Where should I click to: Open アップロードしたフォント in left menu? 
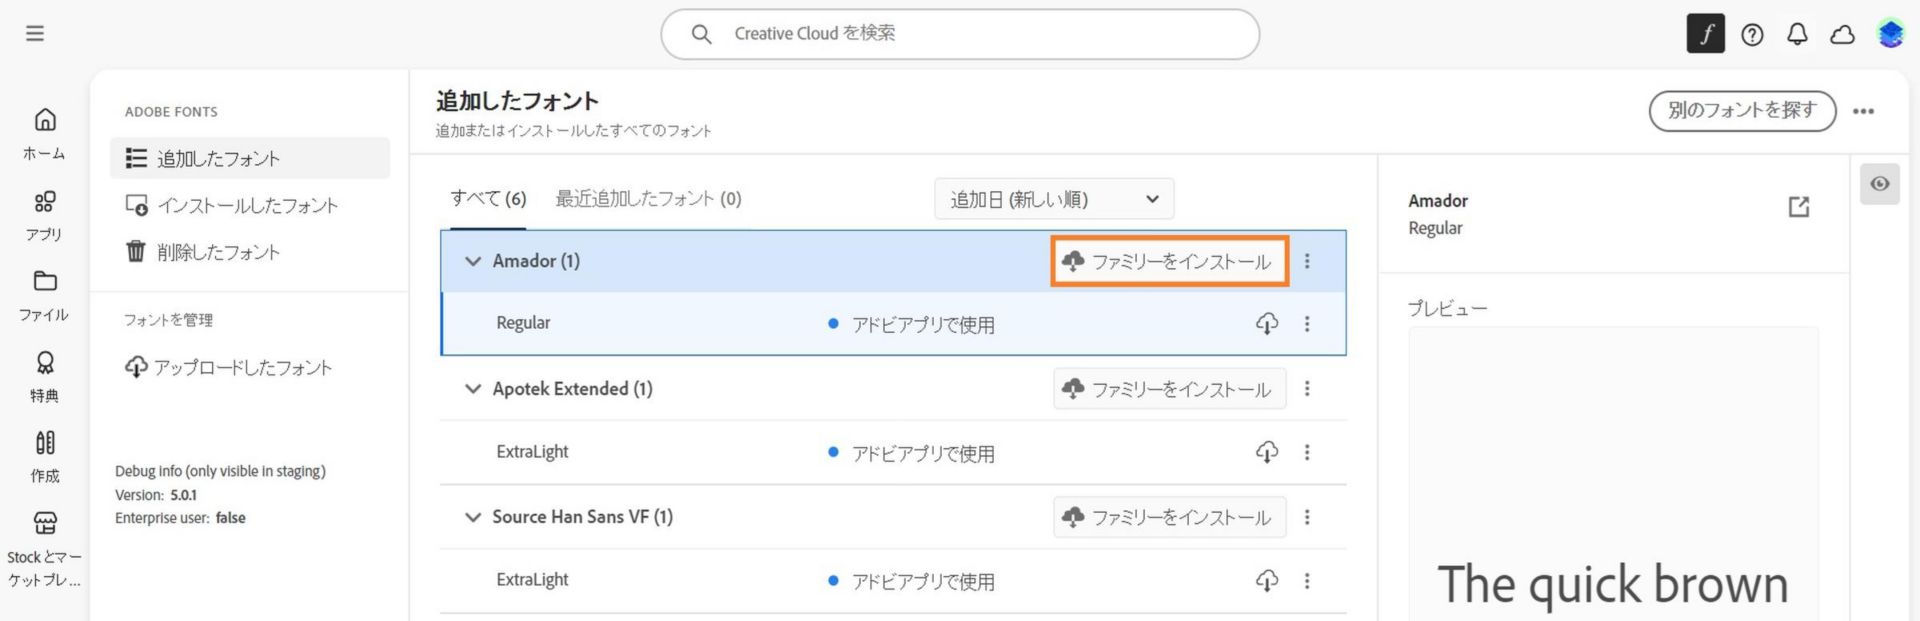228,367
